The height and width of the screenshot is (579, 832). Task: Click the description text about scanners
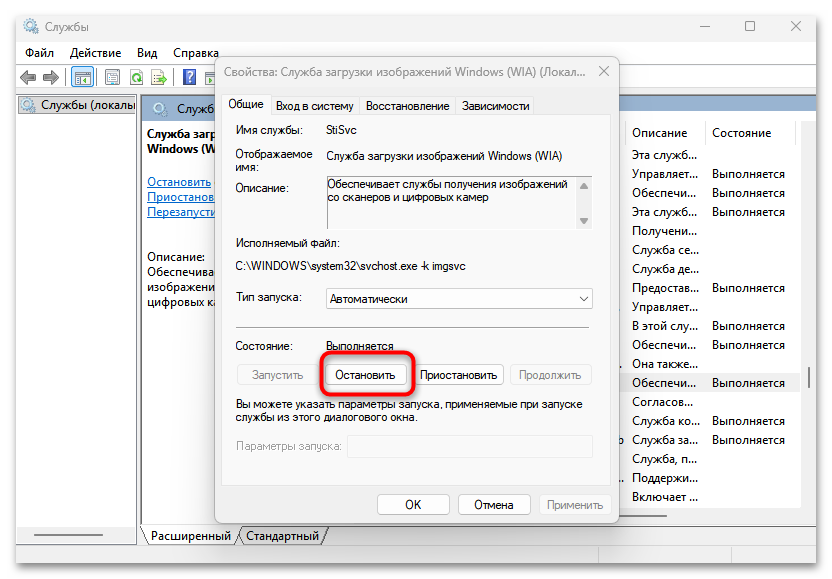[447, 191]
